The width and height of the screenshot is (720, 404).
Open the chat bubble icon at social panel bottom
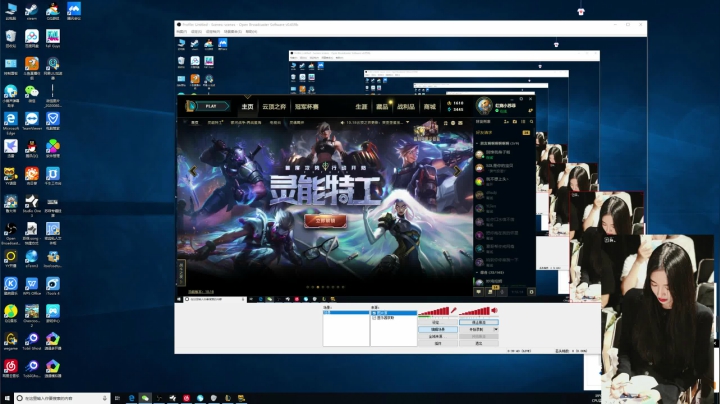(478, 292)
